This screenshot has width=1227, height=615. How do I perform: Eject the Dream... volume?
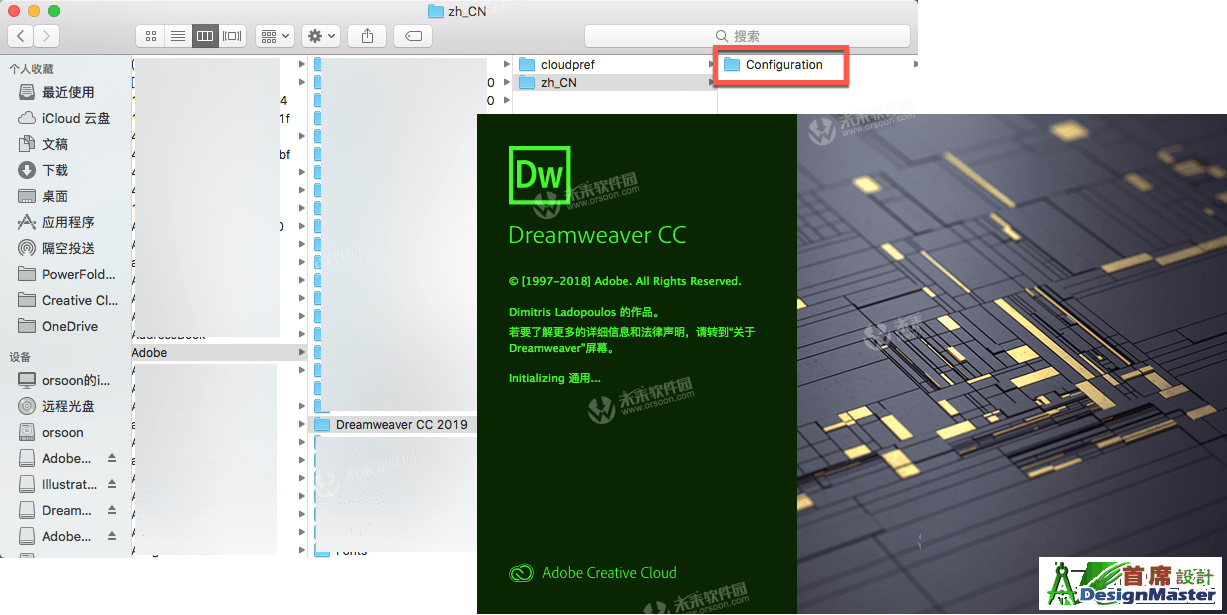click(x=112, y=510)
